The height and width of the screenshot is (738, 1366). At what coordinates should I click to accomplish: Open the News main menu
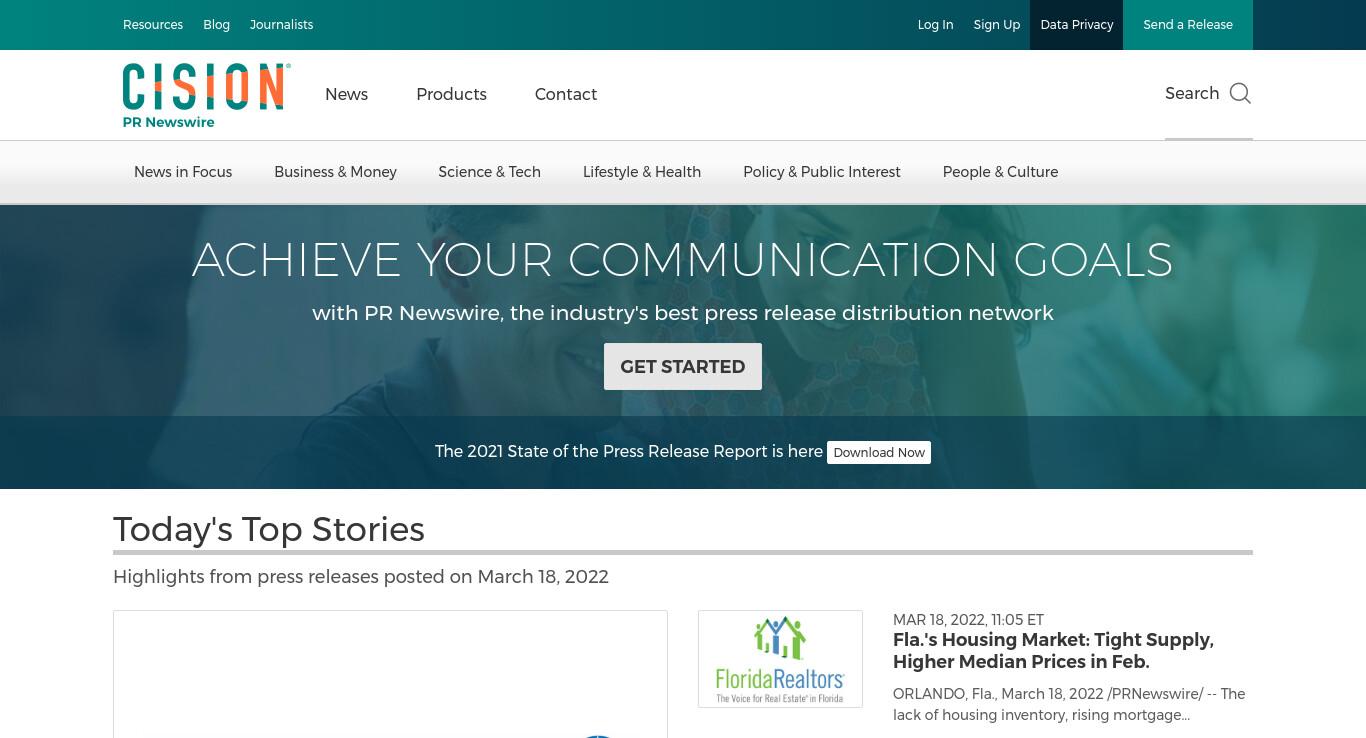point(346,94)
